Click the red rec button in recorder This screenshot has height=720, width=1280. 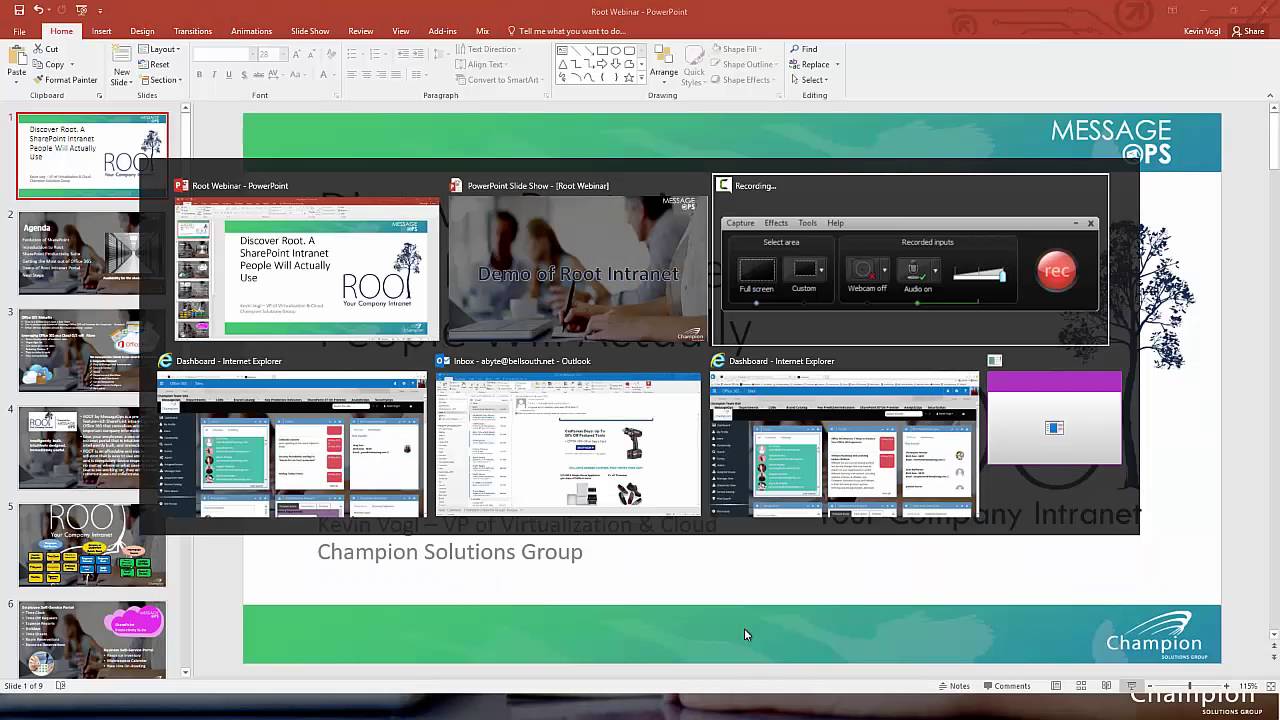pos(1056,271)
